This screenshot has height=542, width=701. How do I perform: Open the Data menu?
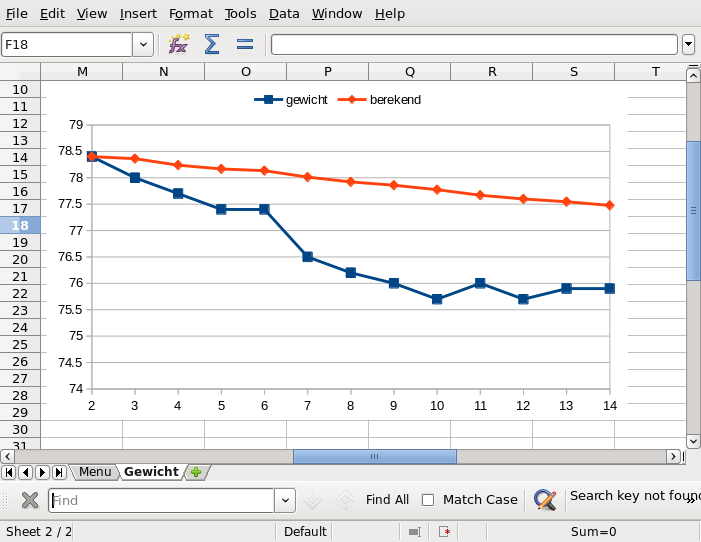coord(284,13)
